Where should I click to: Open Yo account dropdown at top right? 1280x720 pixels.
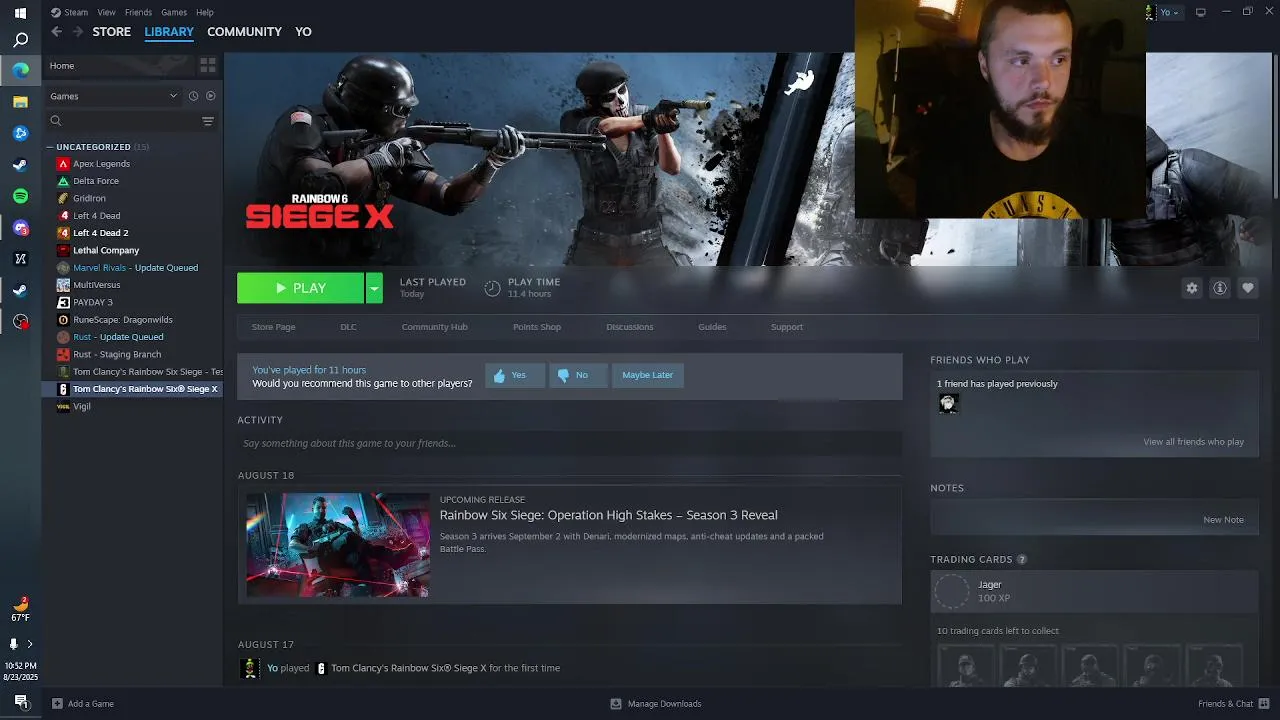pyautogui.click(x=1169, y=12)
